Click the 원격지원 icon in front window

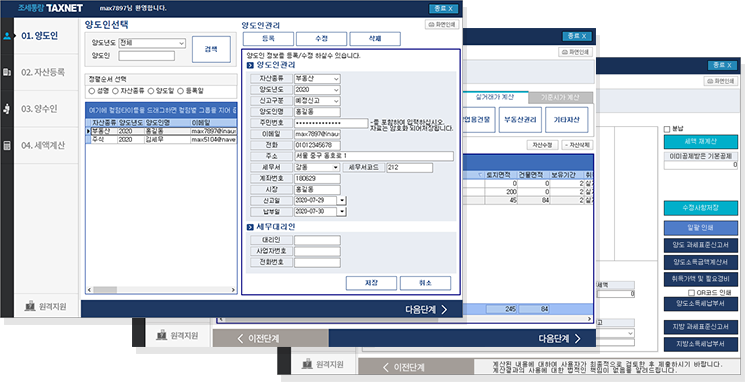pos(30,306)
